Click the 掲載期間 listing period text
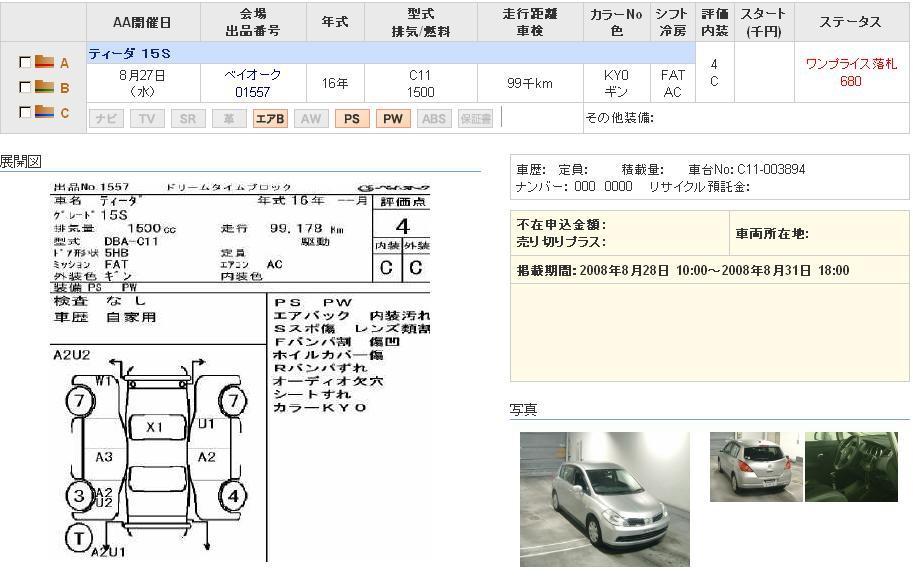913x583 pixels. click(682, 270)
